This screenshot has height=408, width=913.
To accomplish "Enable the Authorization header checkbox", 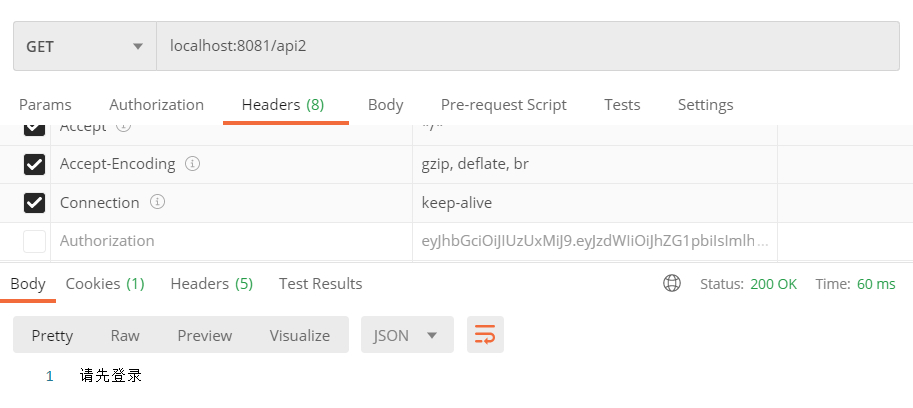I will (x=34, y=241).
